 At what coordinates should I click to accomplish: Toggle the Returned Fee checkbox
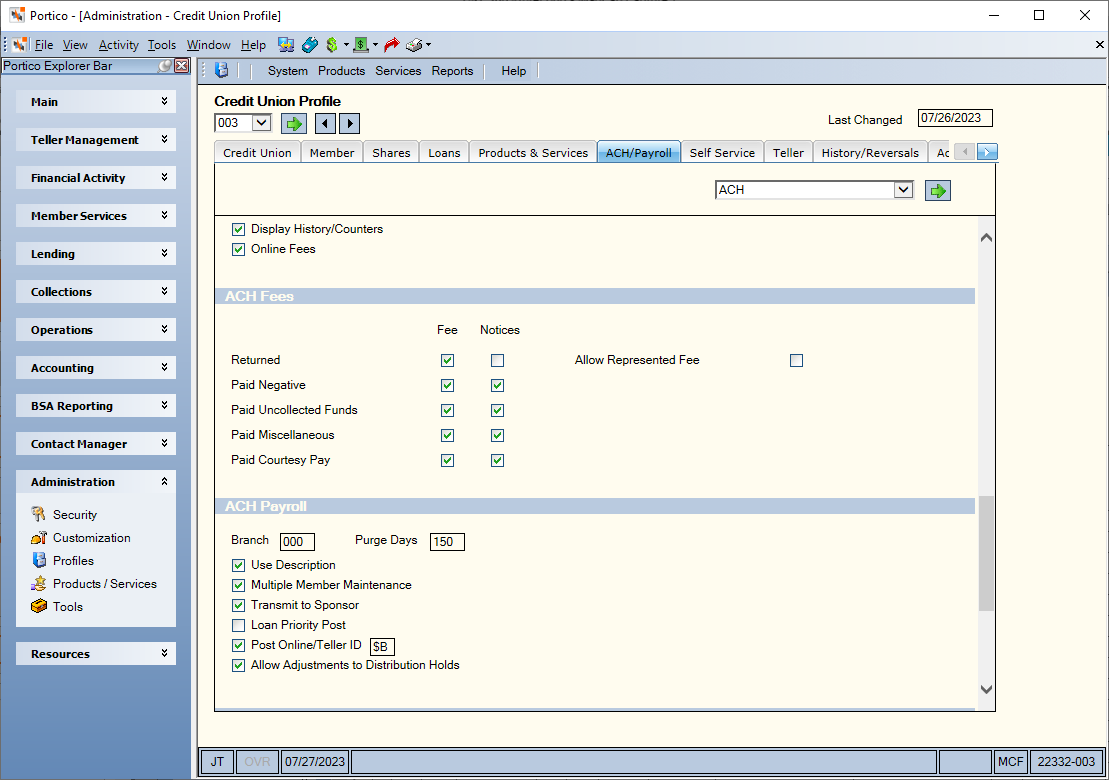click(x=447, y=361)
